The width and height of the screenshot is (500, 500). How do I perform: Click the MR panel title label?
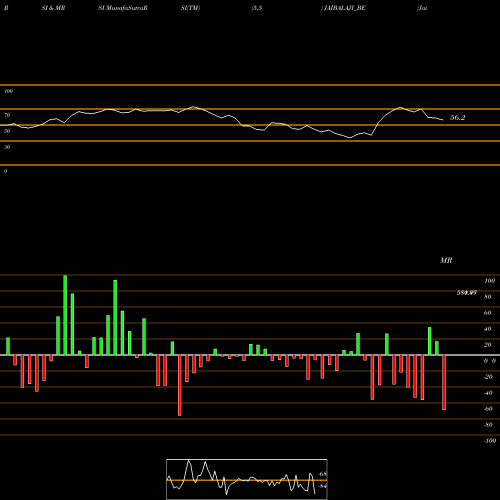pyautogui.click(x=446, y=260)
